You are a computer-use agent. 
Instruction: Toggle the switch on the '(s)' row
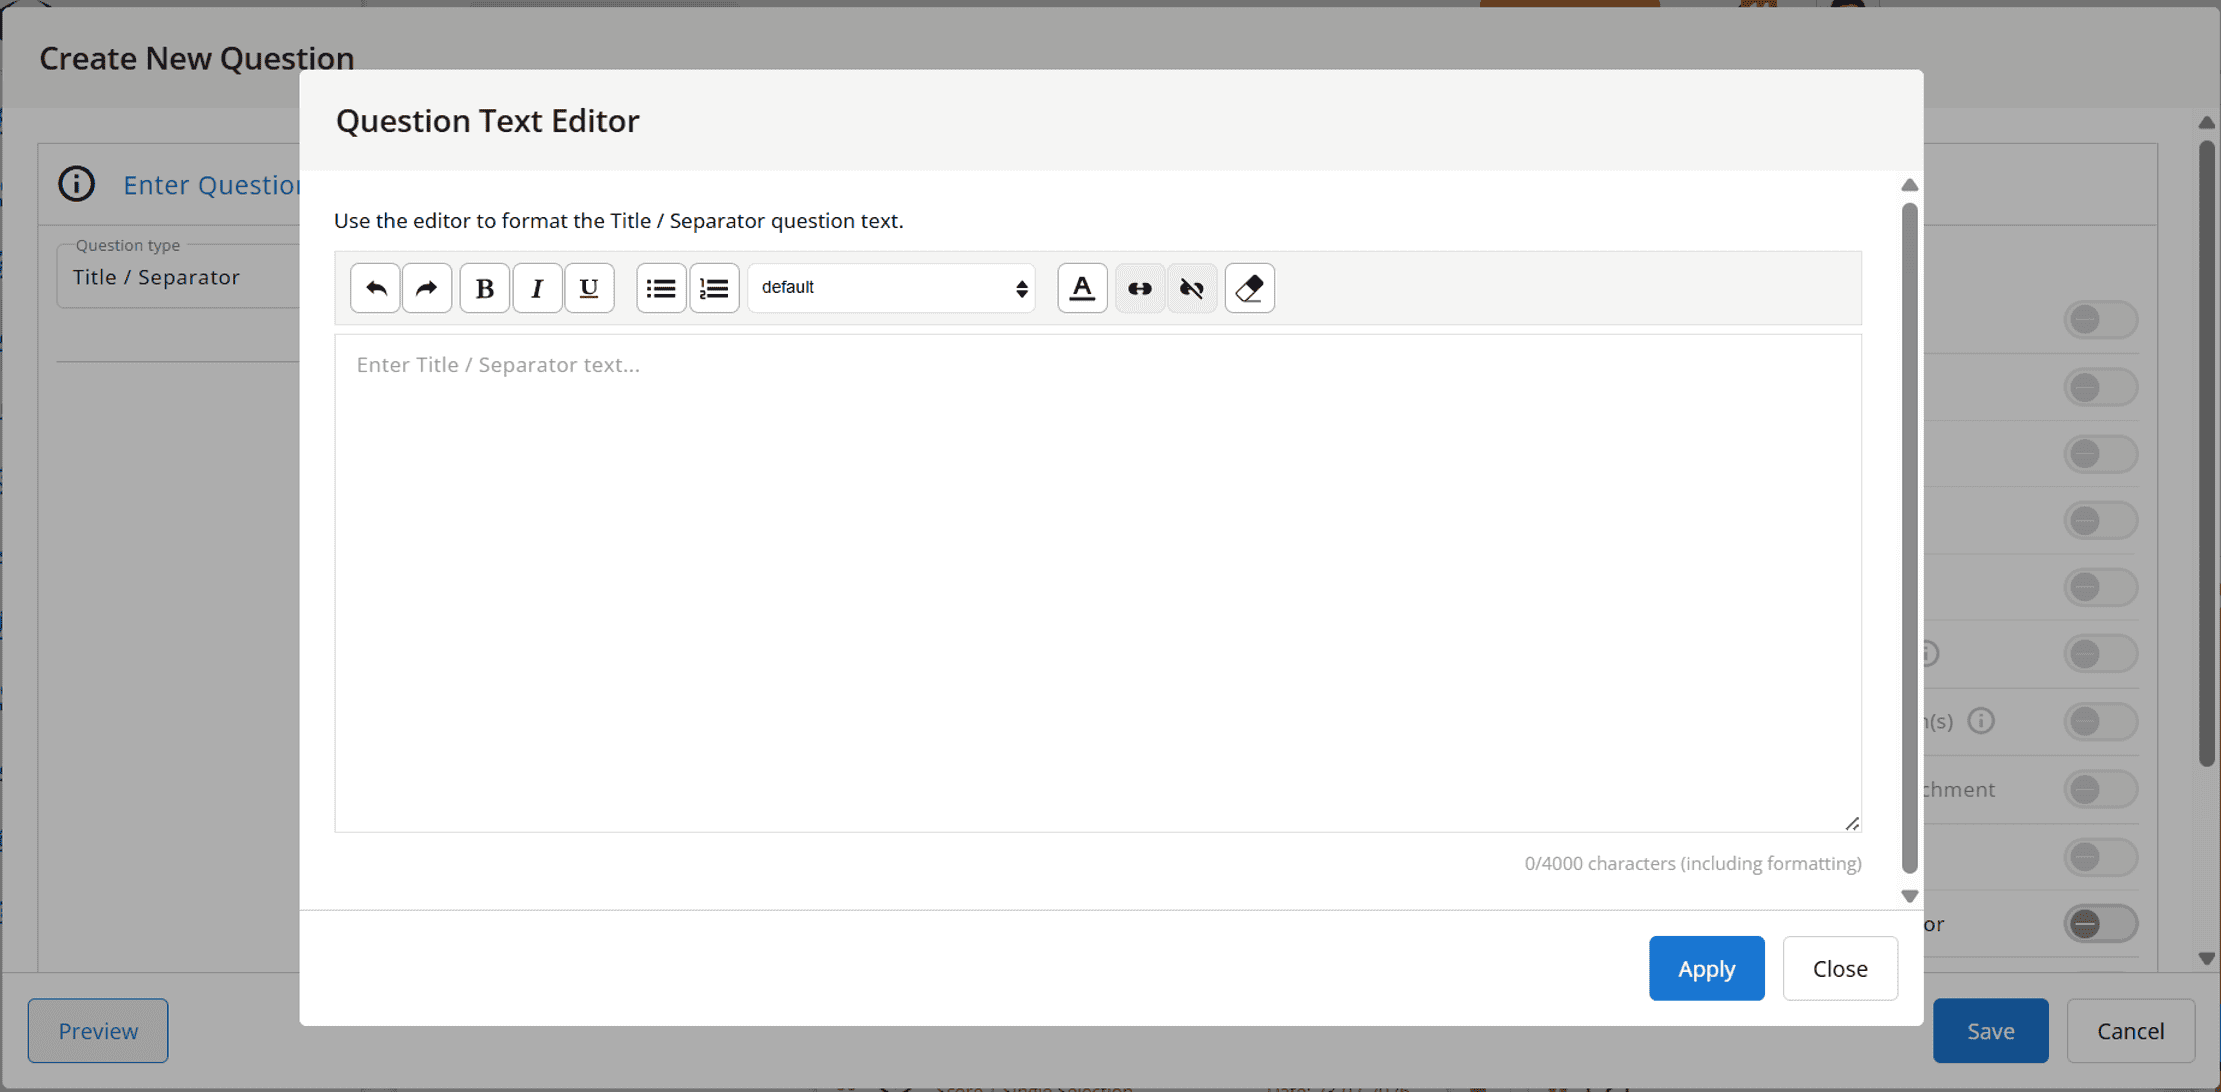pos(2101,721)
